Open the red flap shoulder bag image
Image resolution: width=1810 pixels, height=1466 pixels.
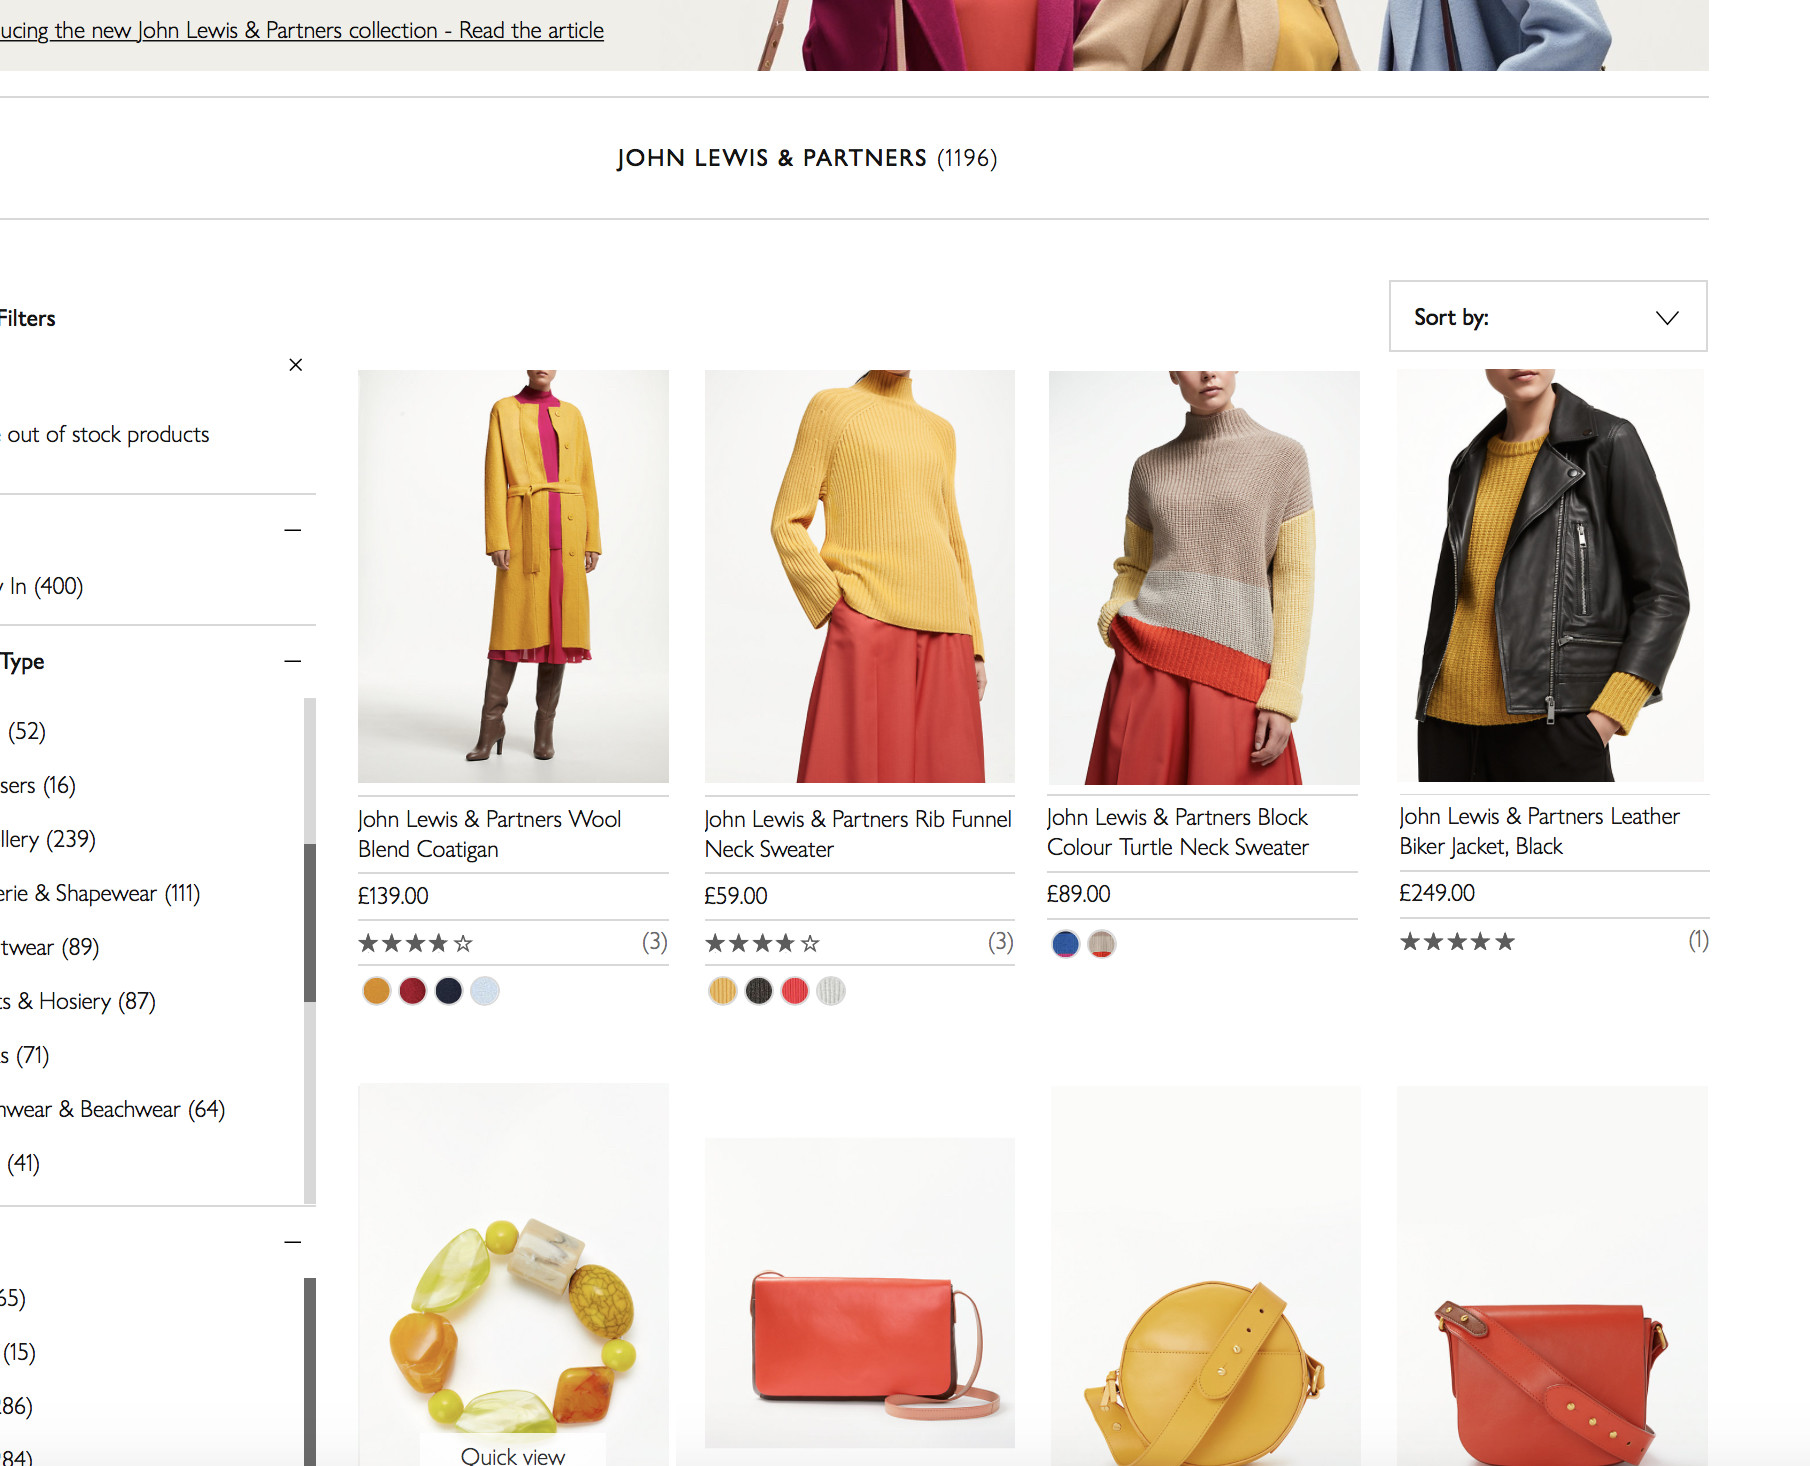860,1292
